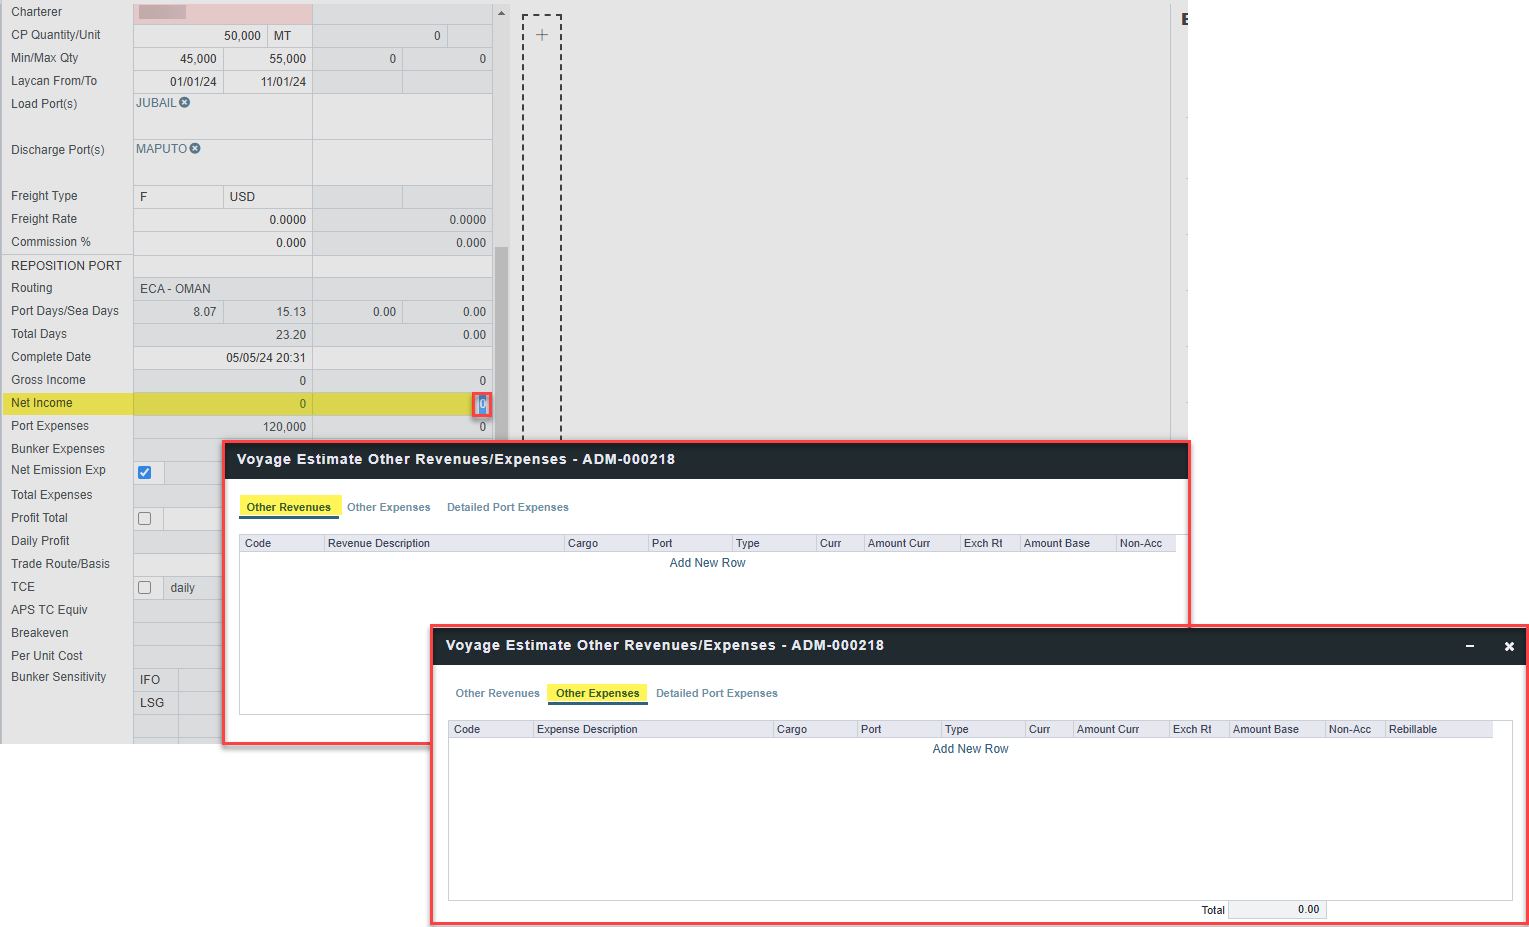Switch to Detailed Port Expenses tab in foreground dialog
The image size is (1529, 927).
tap(716, 693)
